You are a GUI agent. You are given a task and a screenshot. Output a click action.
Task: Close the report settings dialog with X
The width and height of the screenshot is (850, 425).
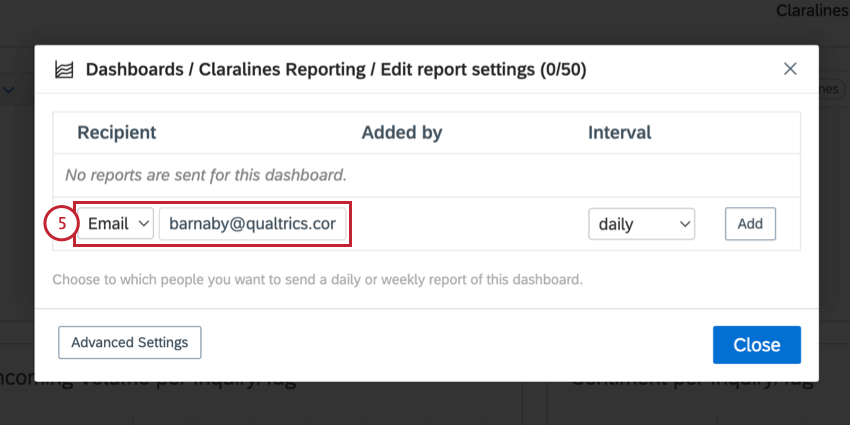(x=790, y=69)
